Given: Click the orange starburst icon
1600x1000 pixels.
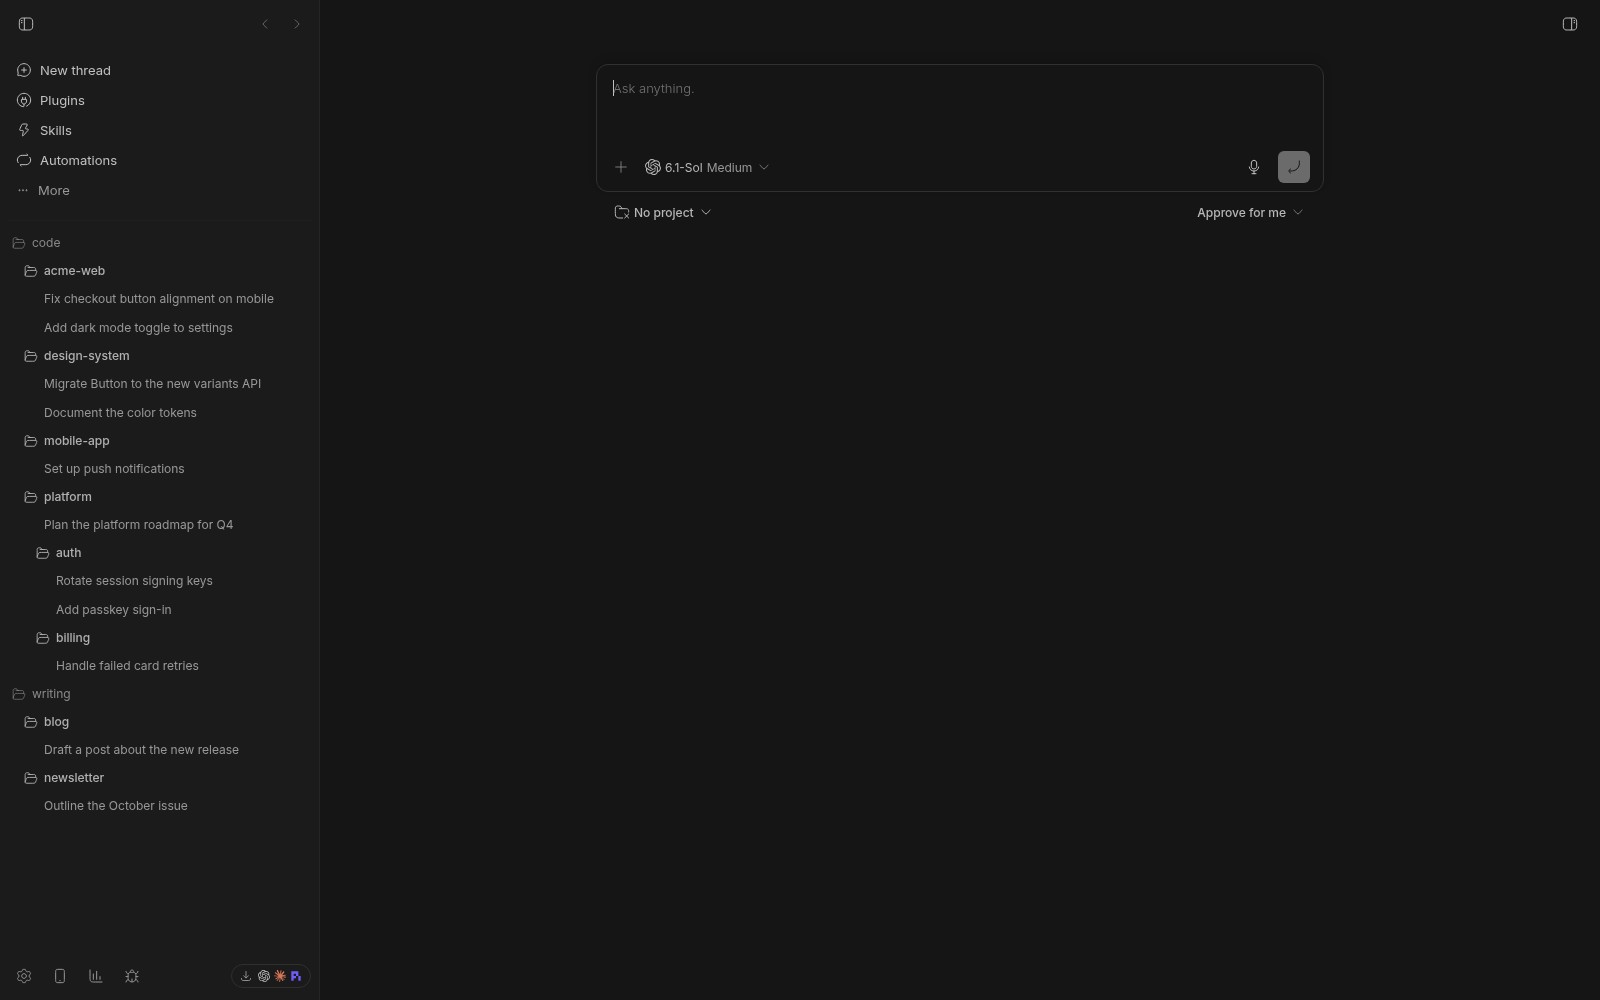Looking at the screenshot, I should 280,976.
